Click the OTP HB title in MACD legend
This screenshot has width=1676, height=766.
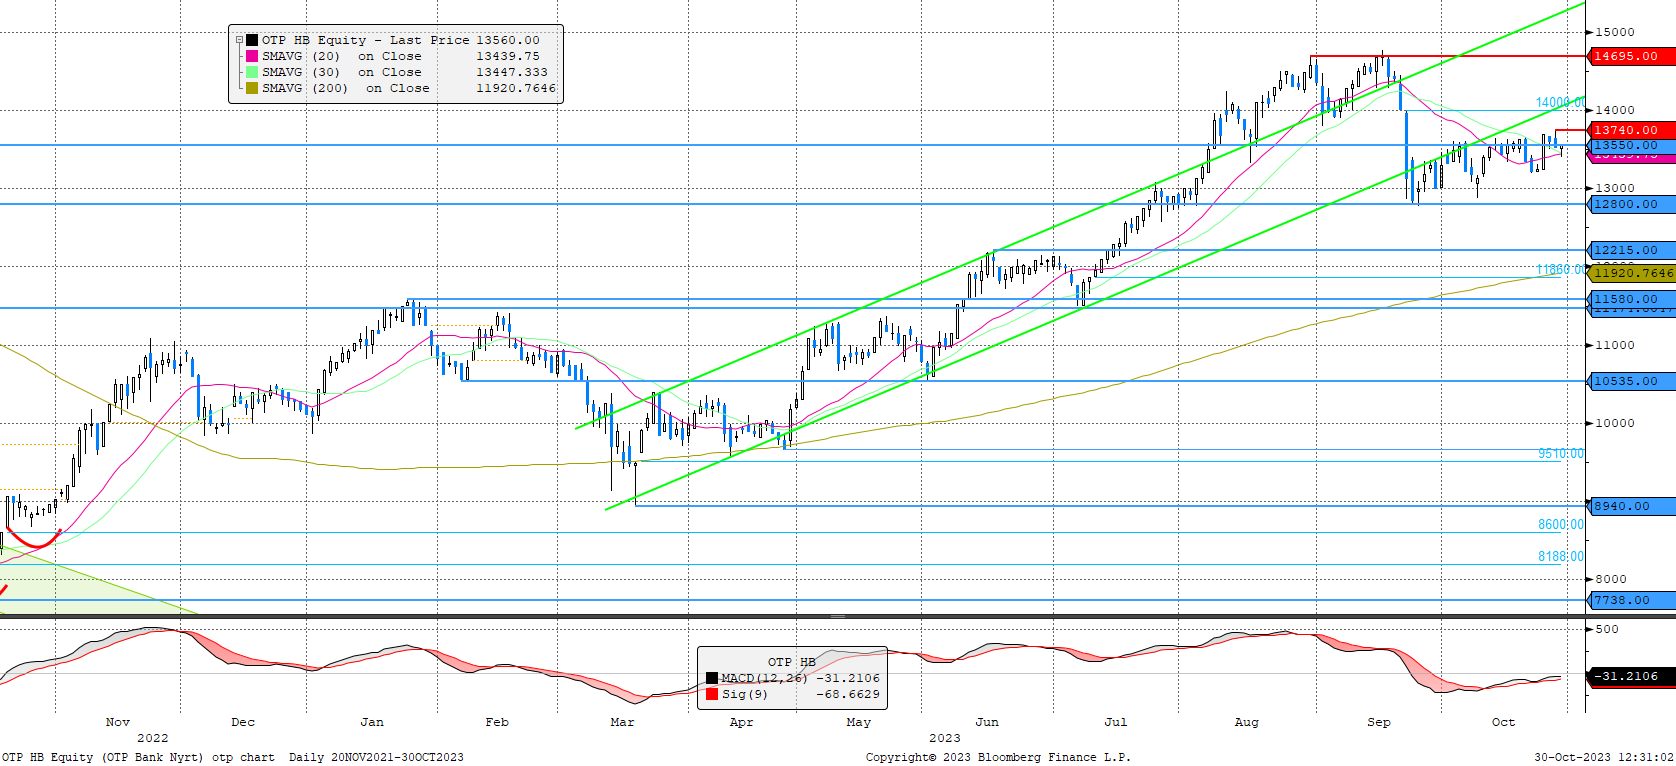(792, 662)
